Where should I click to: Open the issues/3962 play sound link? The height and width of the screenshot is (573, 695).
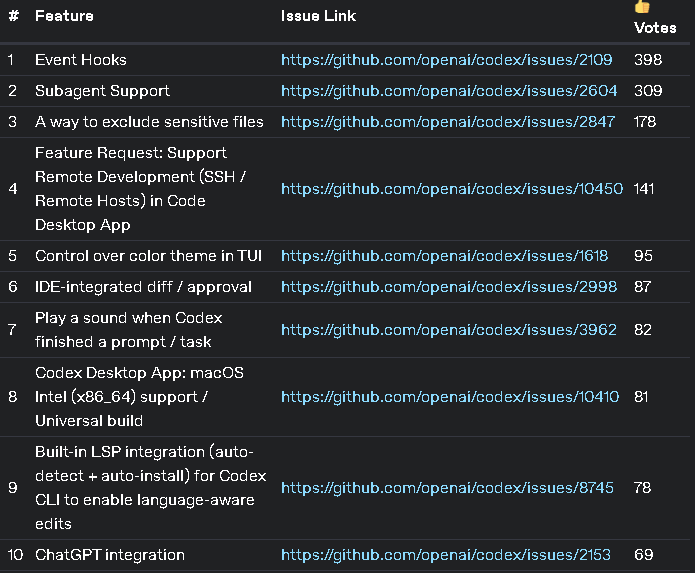[449, 330]
